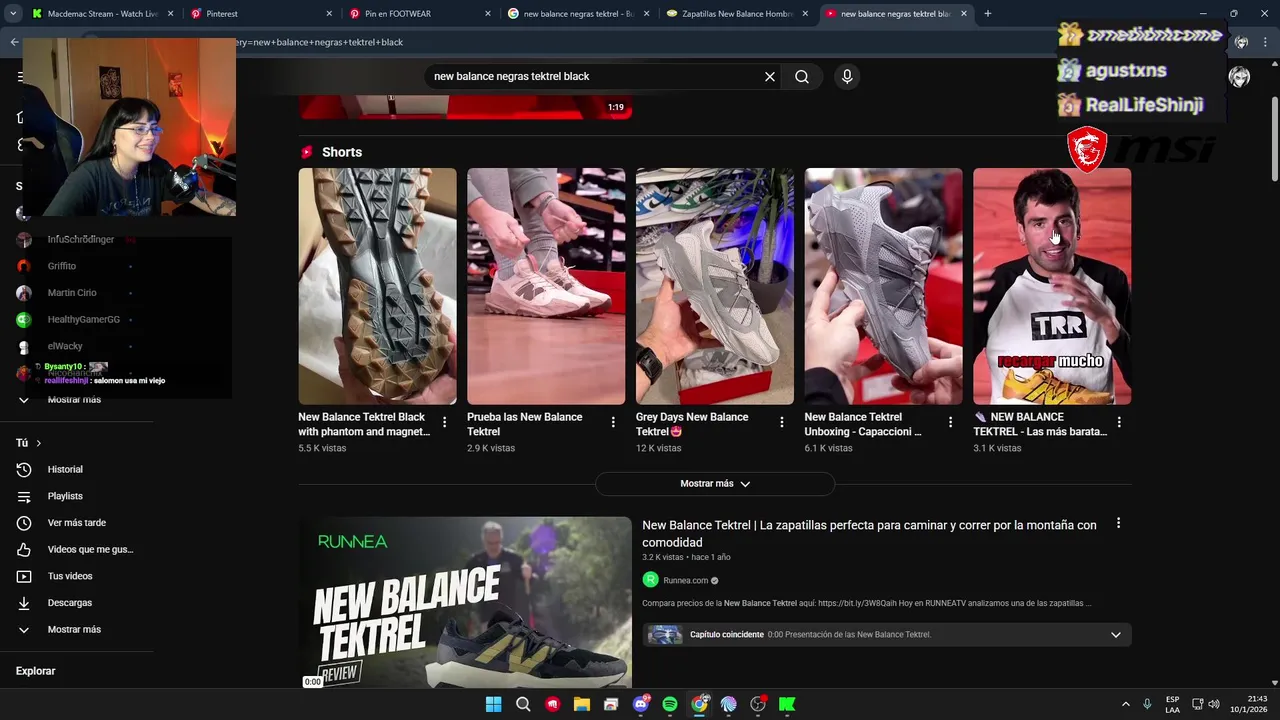Viewport: 1280px width, 720px height.
Task: Open options for Las más barata short
Action: click(x=1119, y=423)
